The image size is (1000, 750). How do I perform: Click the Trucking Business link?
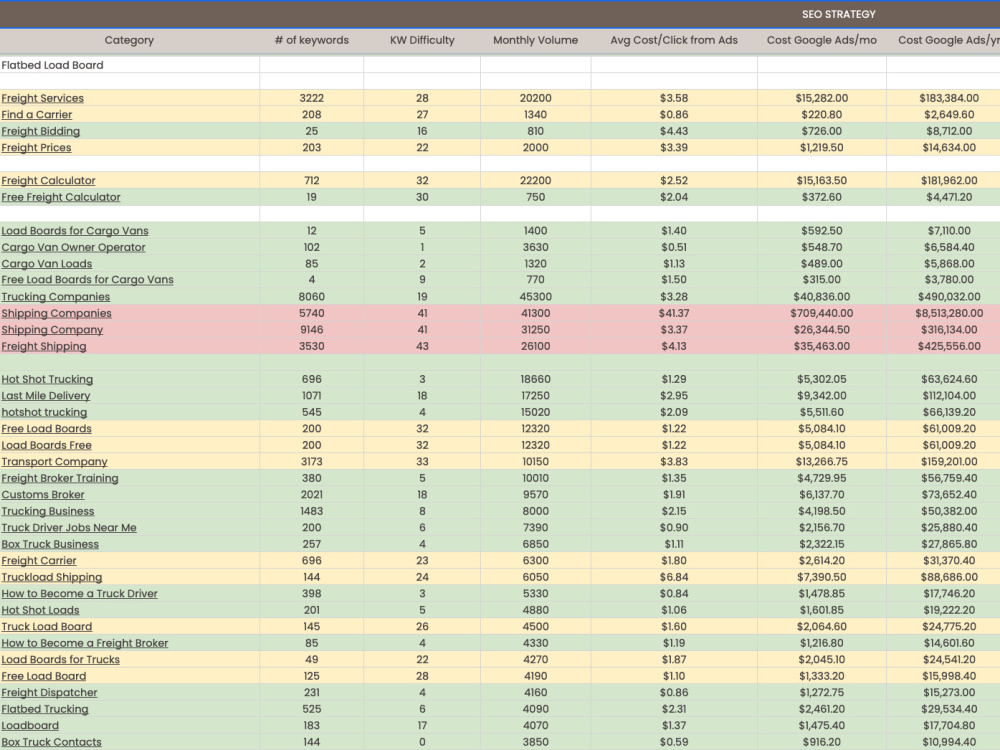[x=47, y=512]
